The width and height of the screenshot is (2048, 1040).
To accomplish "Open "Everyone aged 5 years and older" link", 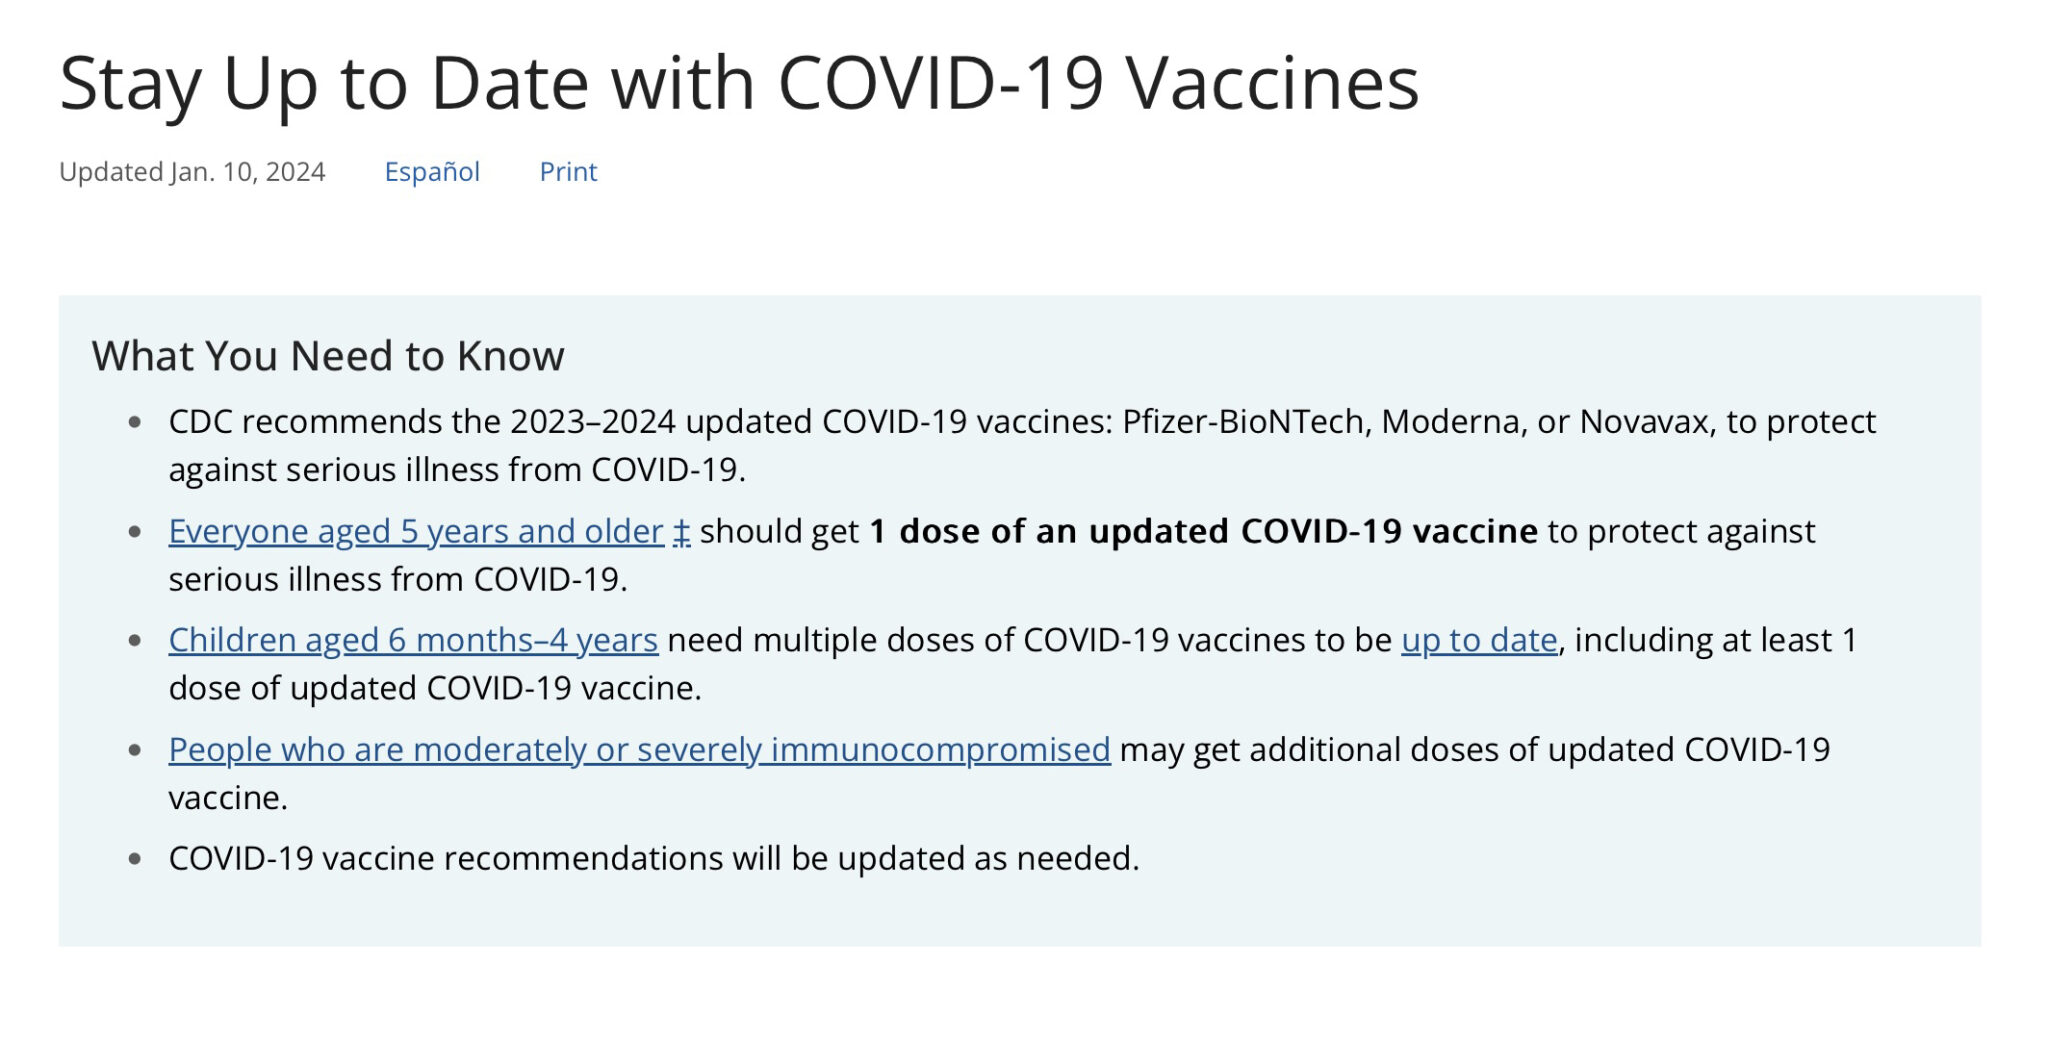I will (415, 531).
